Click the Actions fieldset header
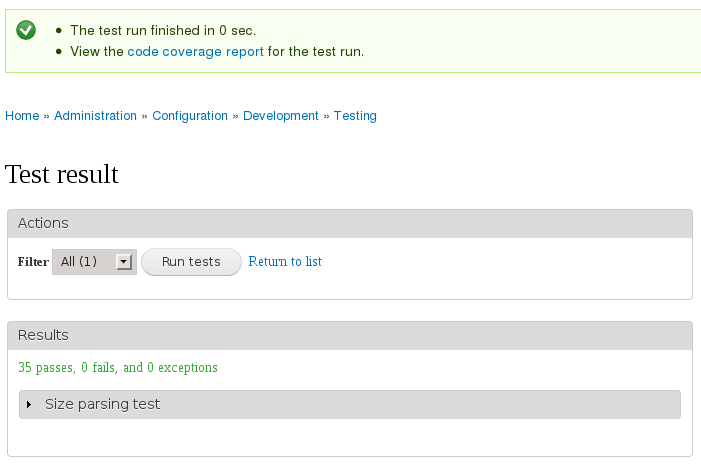This screenshot has width=701, height=464. 350,223
